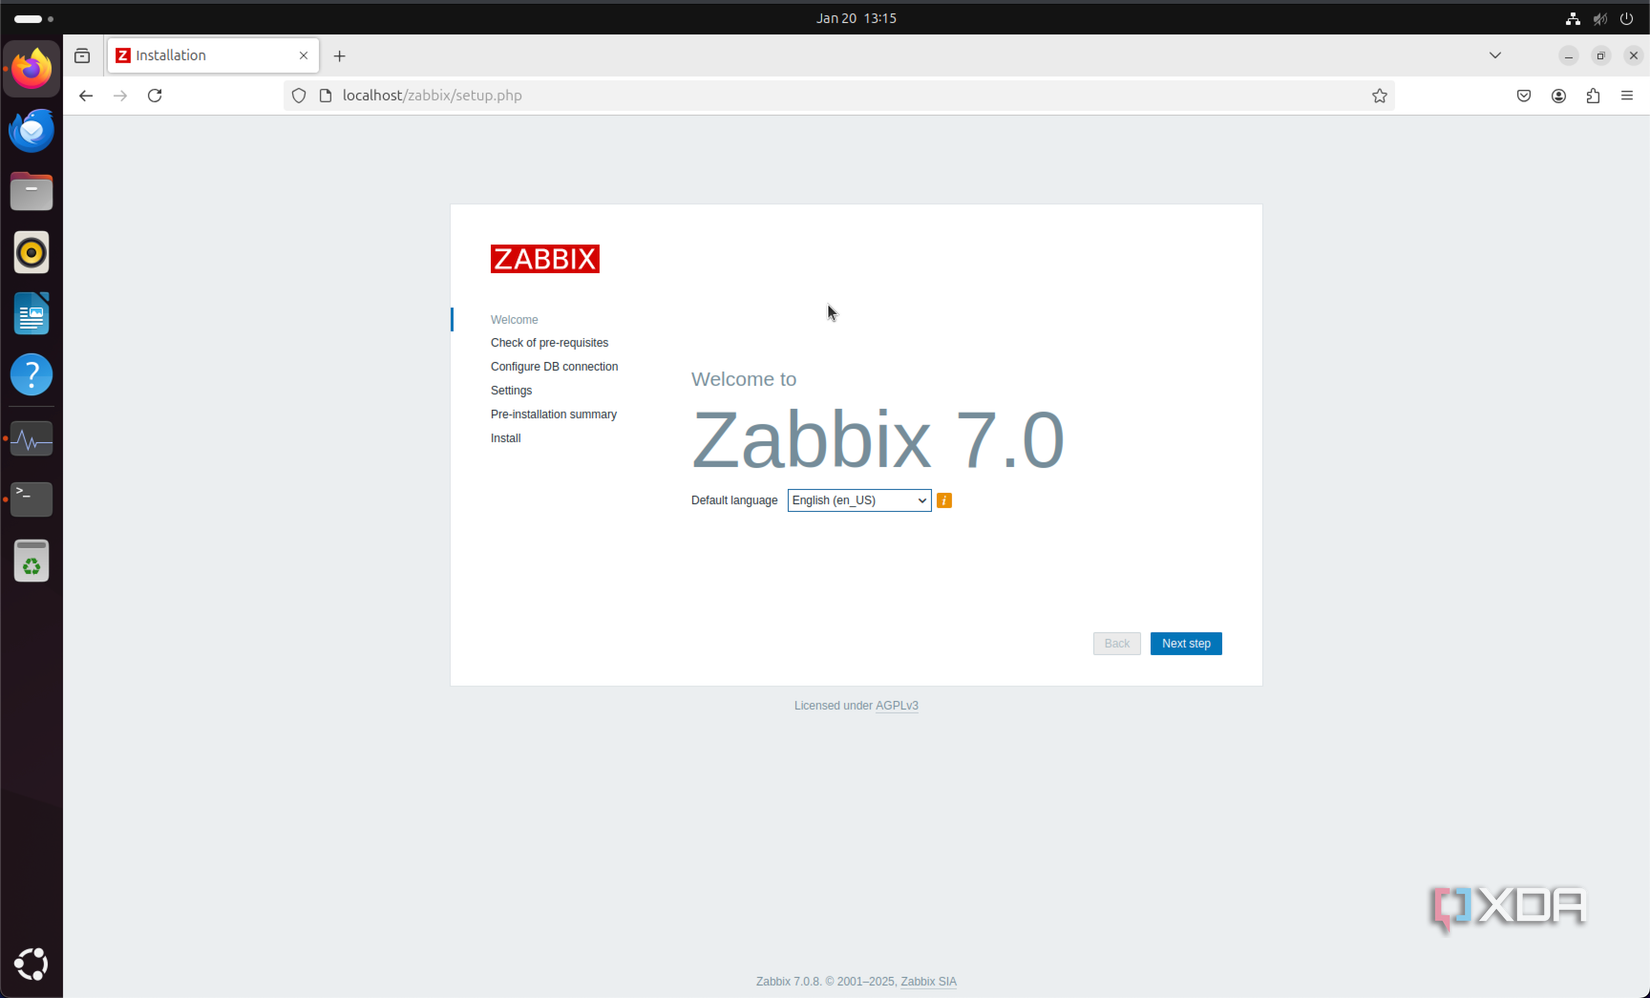Select Check of pre-requisites step
The width and height of the screenshot is (1650, 998).
tap(549, 342)
